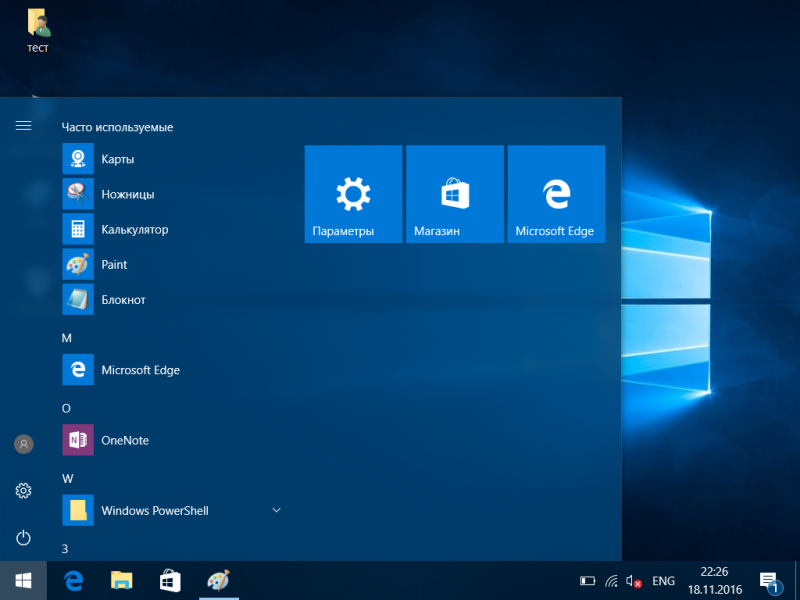Open Блокнот notepad icon
Image resolution: width=800 pixels, height=600 pixels.
(78, 299)
